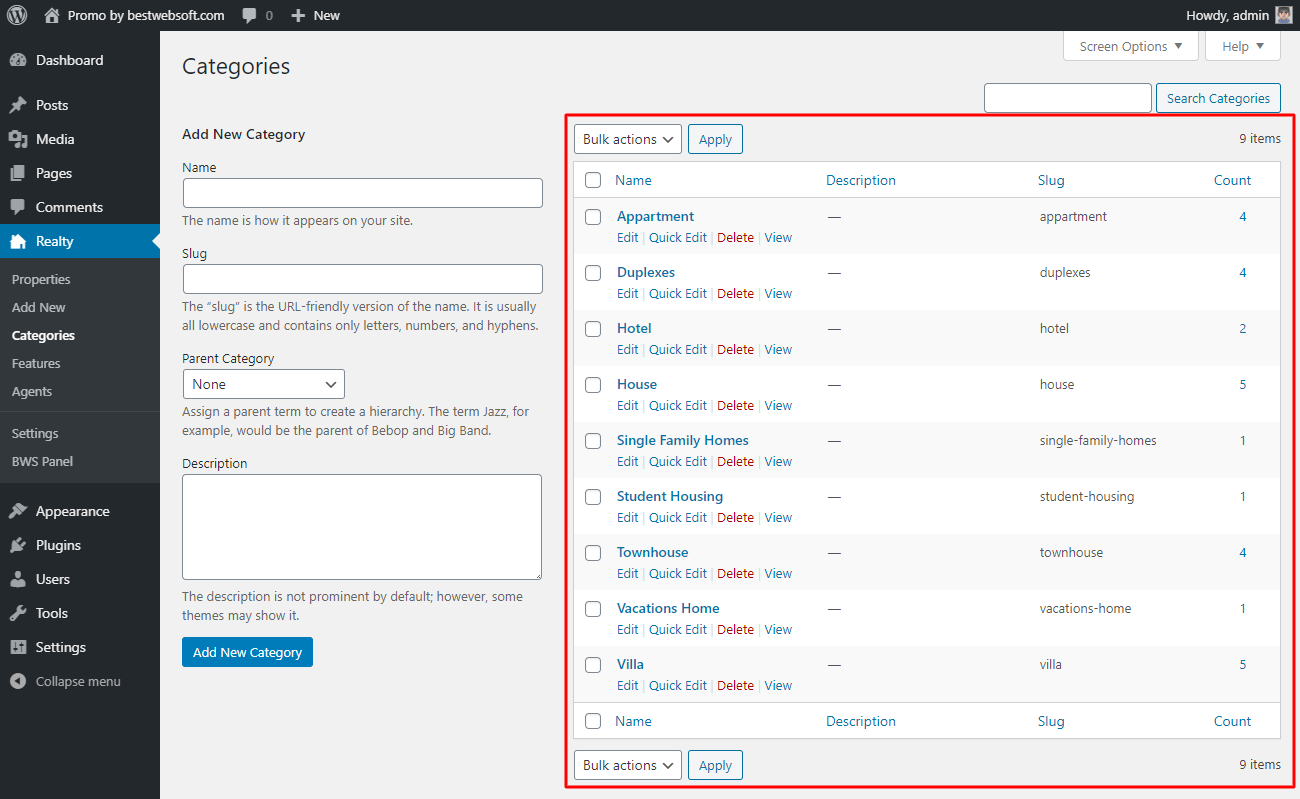Sort by the top Slug column header
This screenshot has height=799, width=1300.
pyautogui.click(x=1051, y=180)
